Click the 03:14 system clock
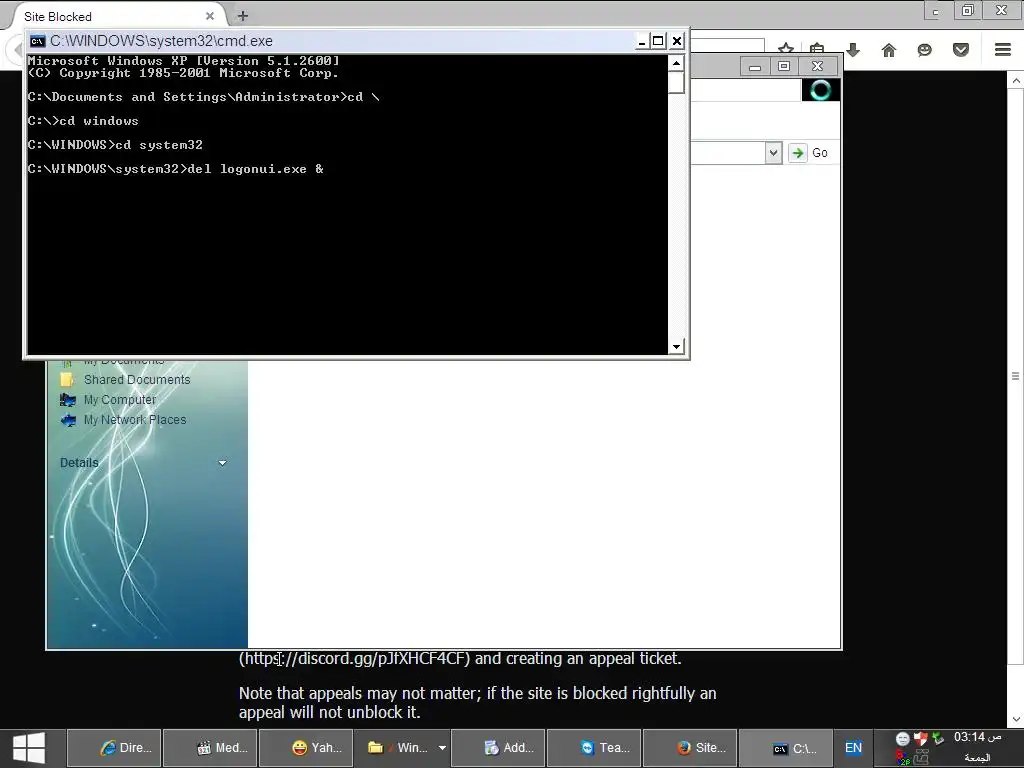 coord(977,737)
